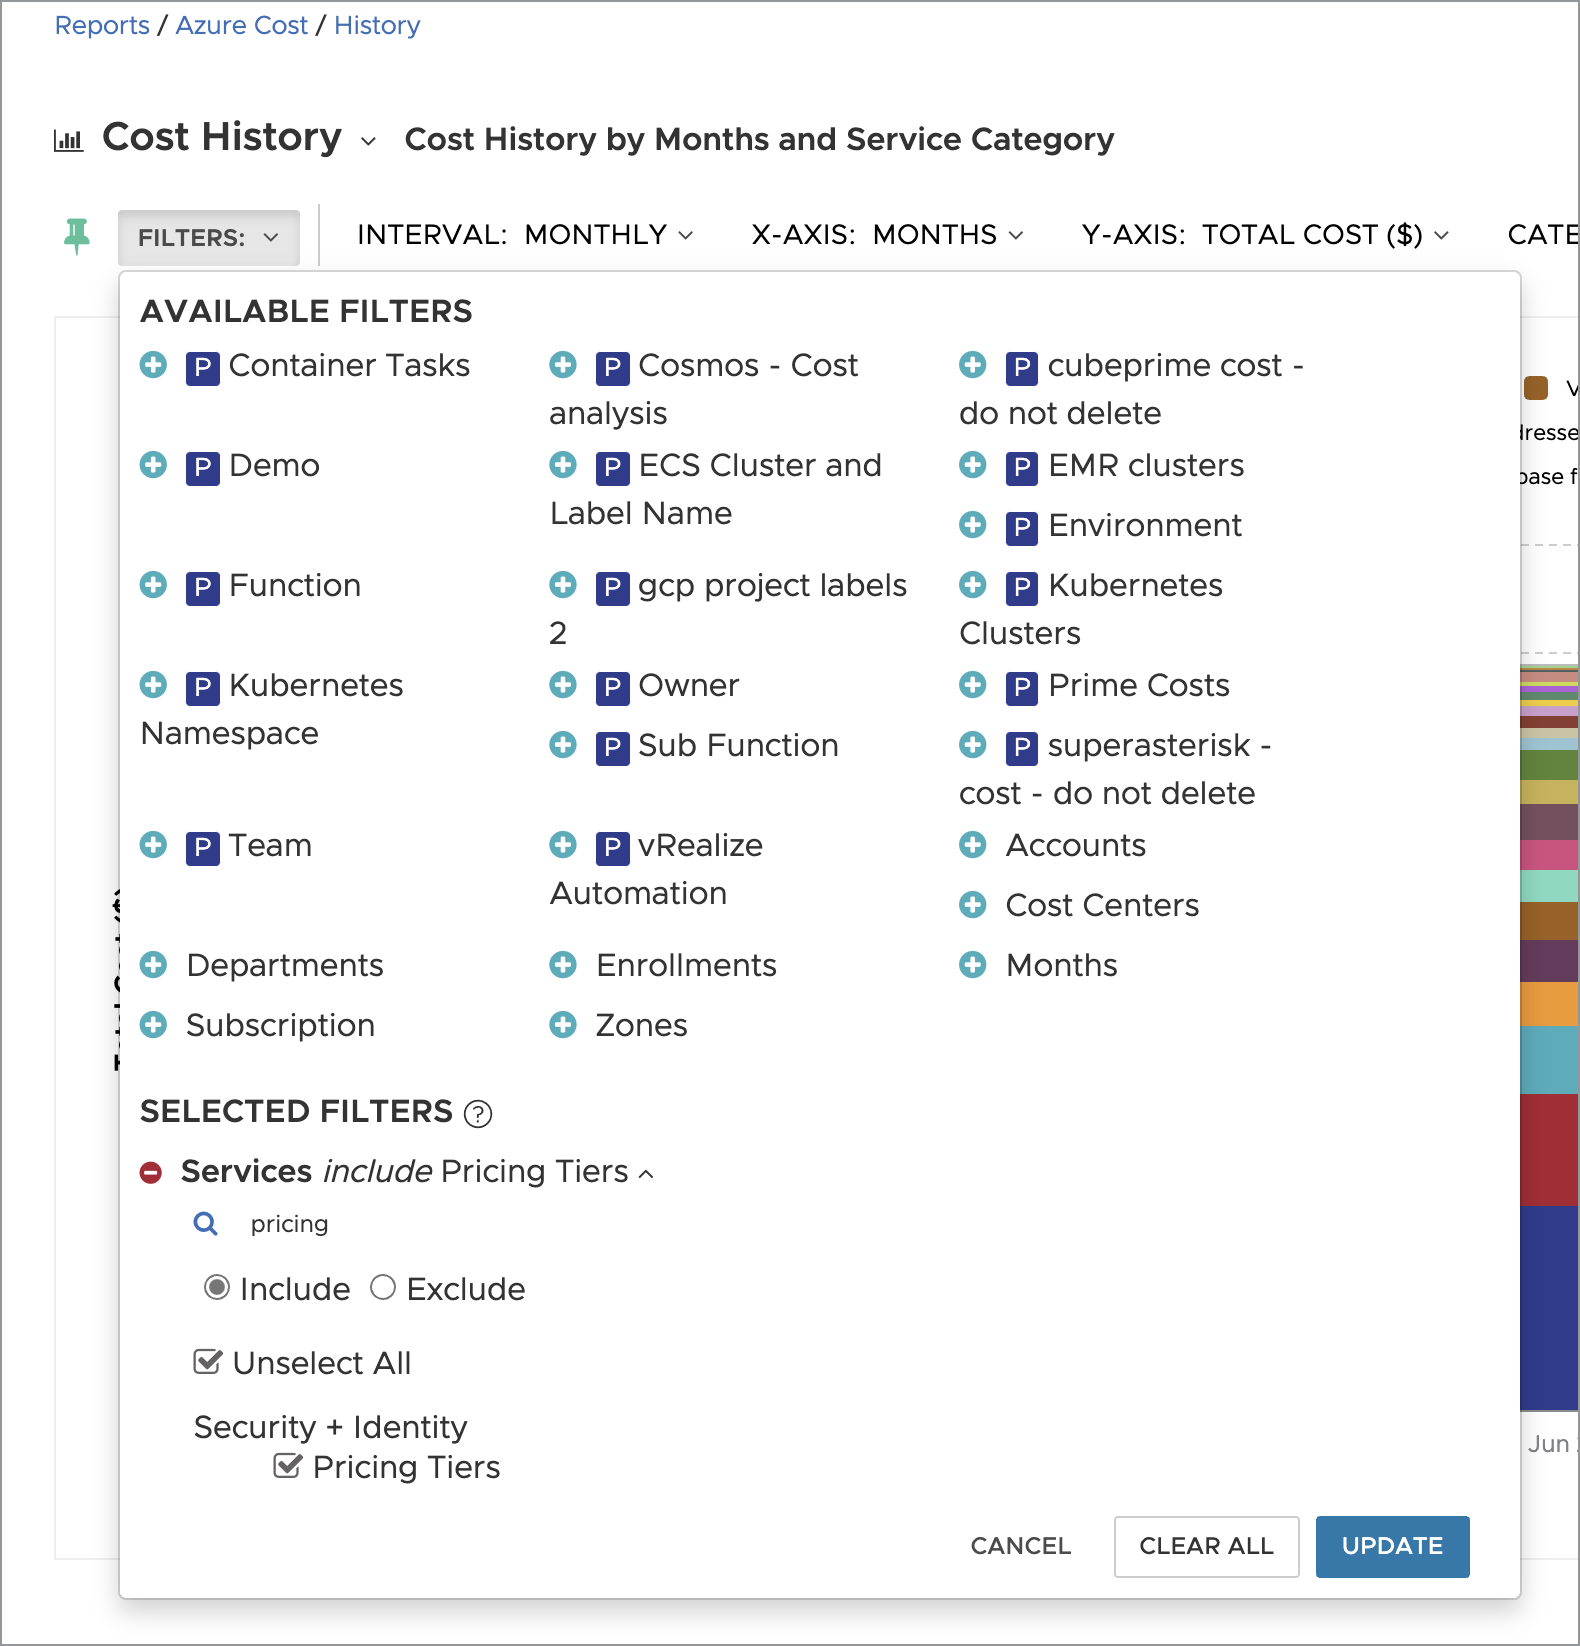Remove the Services filter with minus icon
Image resolution: width=1580 pixels, height=1646 pixels.
pos(151,1172)
